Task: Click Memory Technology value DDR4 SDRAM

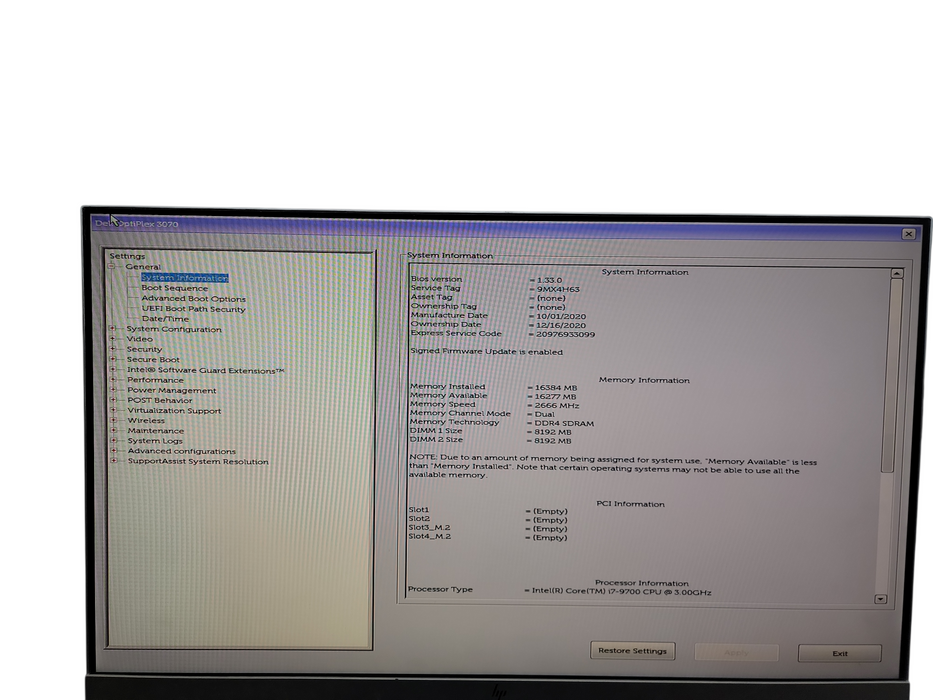Action: tap(563, 423)
